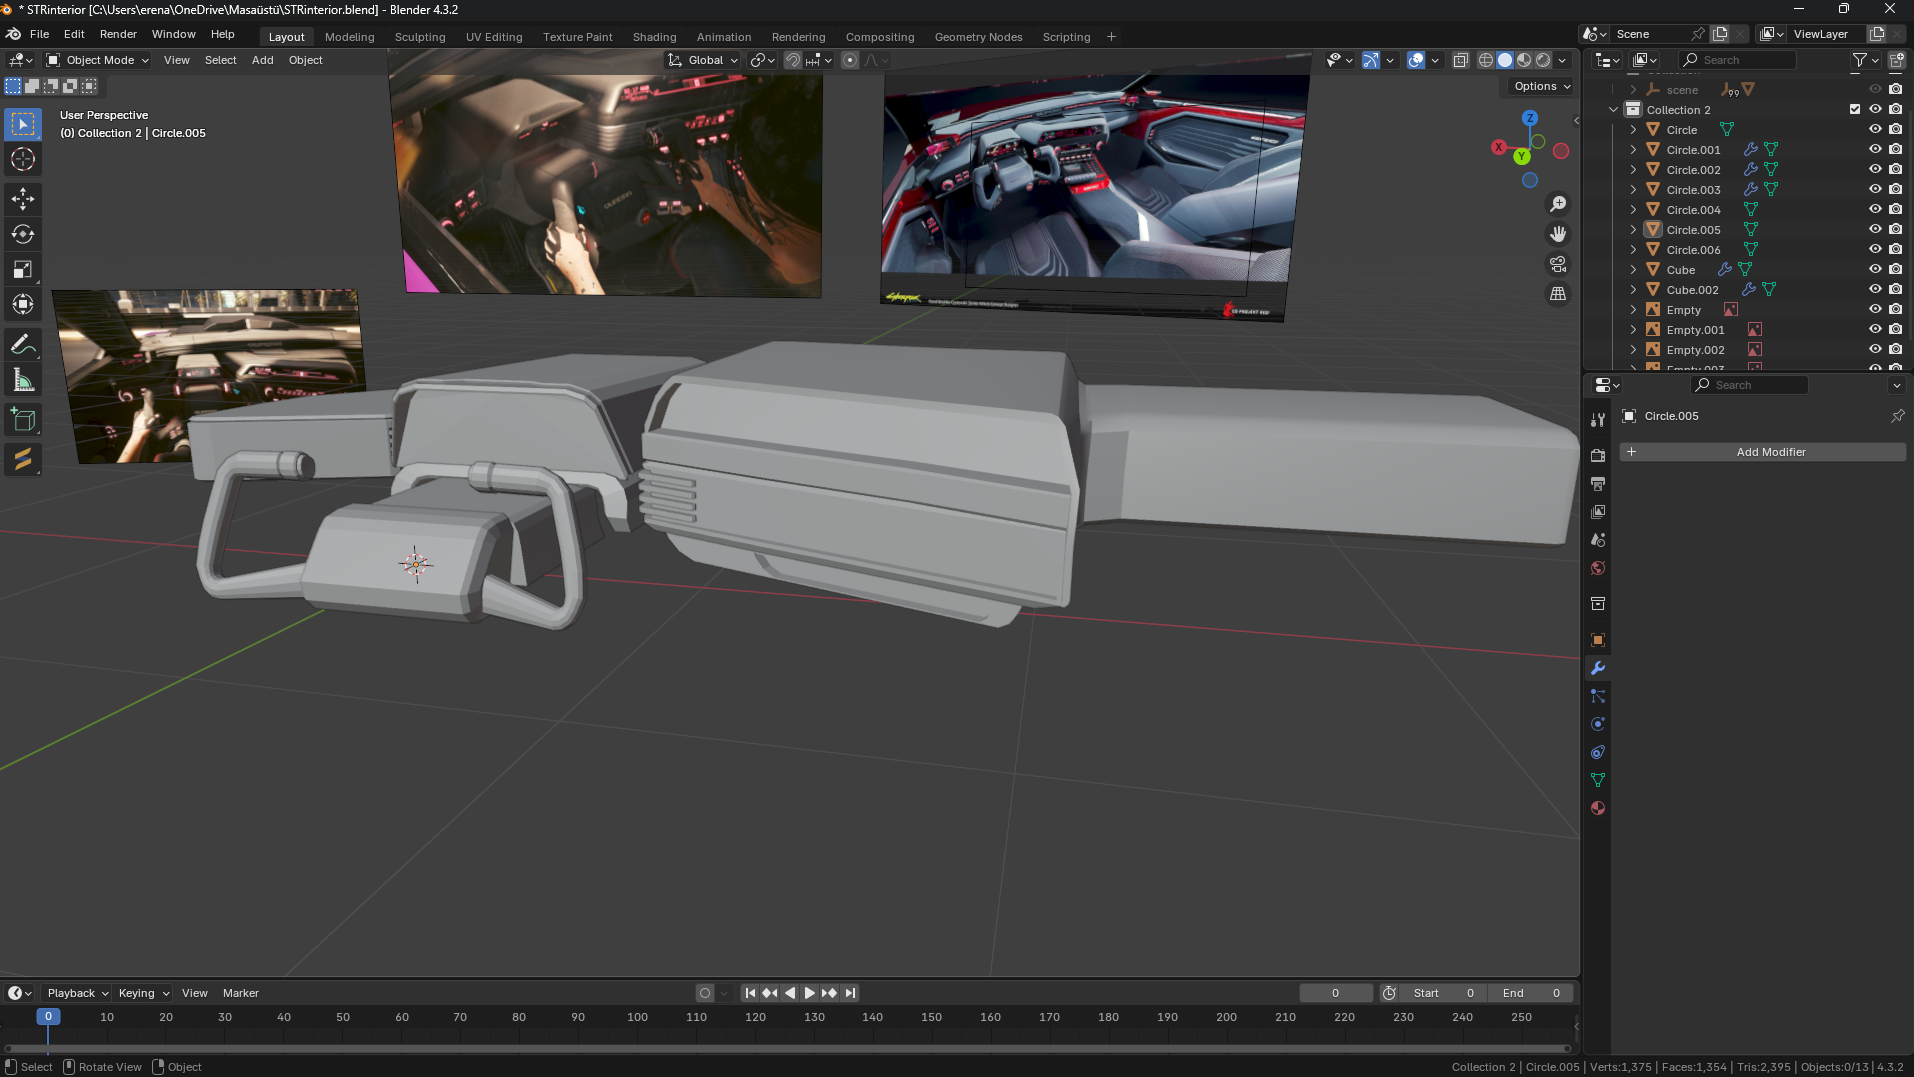Hide Circle.005 in the outliner
This screenshot has width=1914, height=1077.
point(1875,229)
